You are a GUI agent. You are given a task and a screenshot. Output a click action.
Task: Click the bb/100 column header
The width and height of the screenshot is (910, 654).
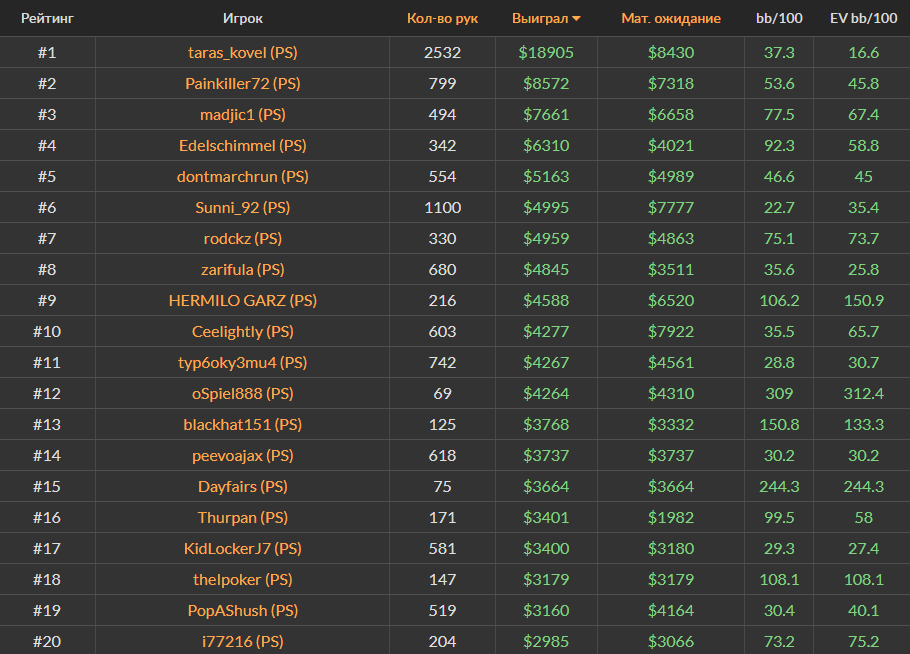point(778,18)
